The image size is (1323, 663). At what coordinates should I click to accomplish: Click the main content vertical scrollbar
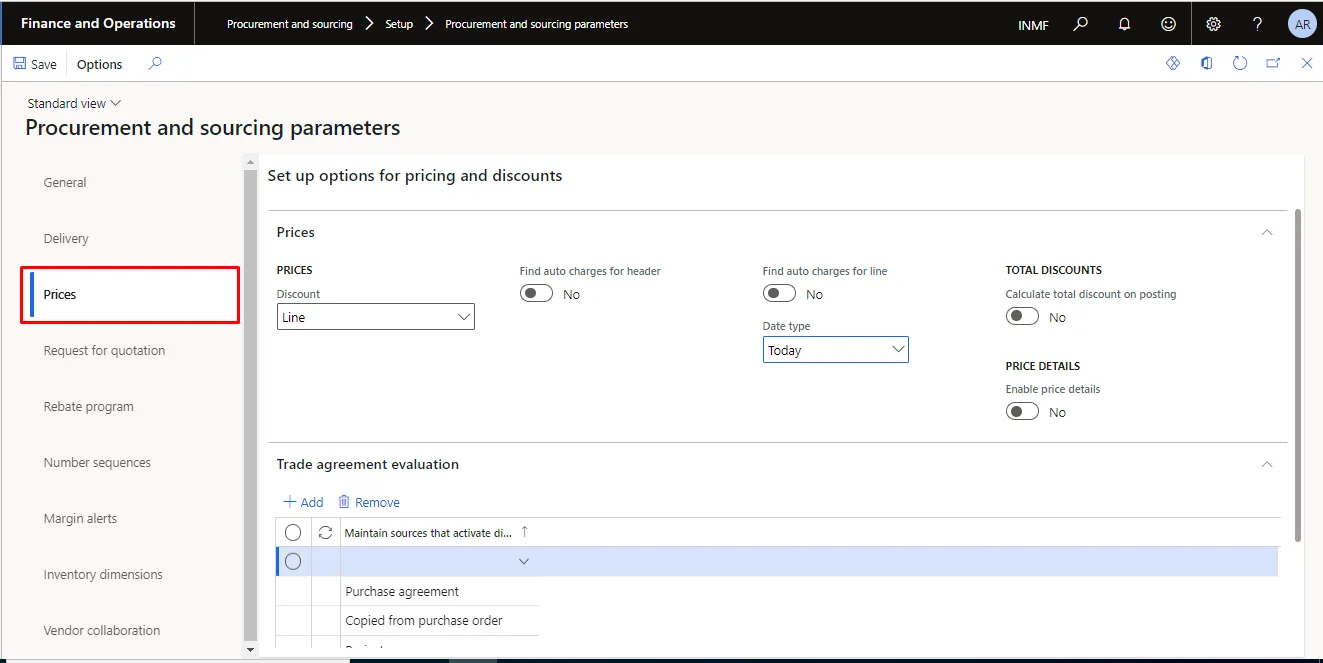point(1298,375)
